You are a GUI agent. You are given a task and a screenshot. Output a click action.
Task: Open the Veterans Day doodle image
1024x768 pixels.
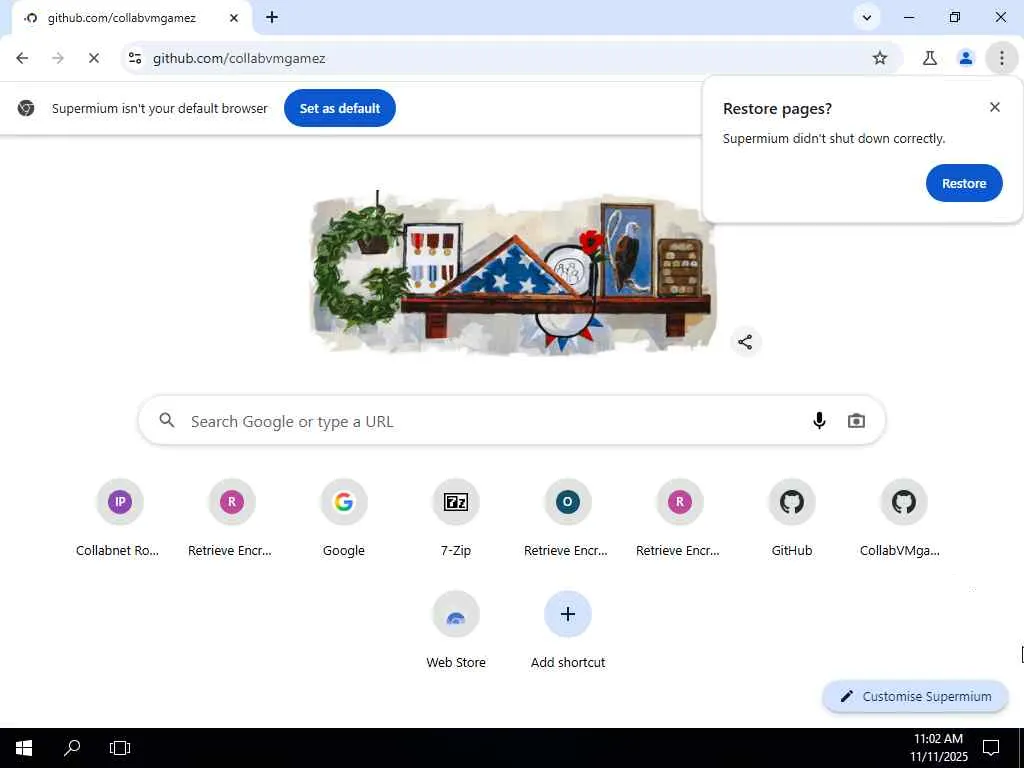[513, 274]
